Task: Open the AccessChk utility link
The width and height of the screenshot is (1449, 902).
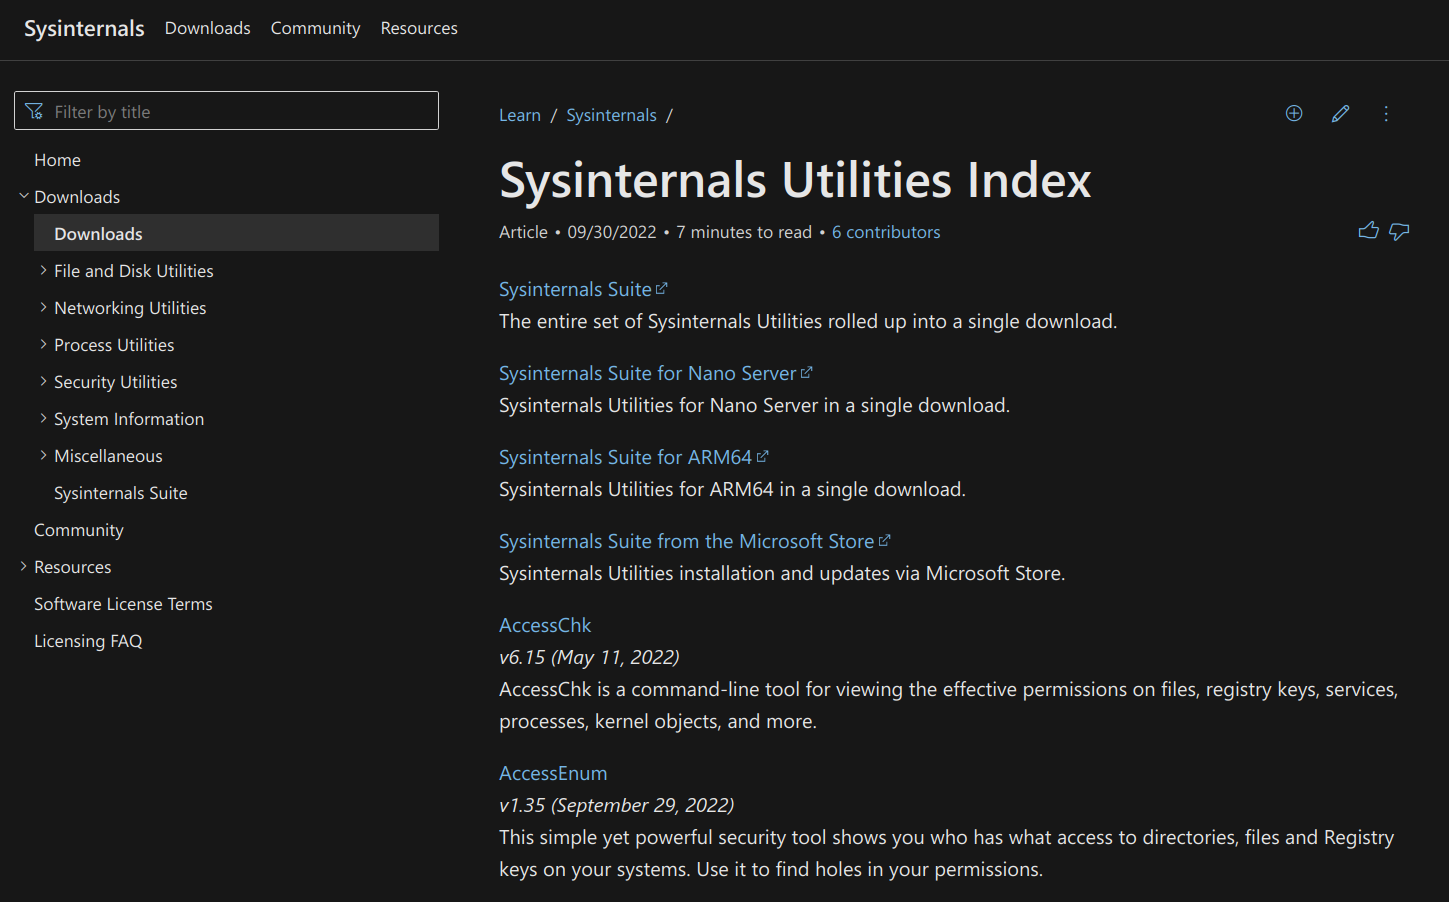Action: click(x=545, y=625)
